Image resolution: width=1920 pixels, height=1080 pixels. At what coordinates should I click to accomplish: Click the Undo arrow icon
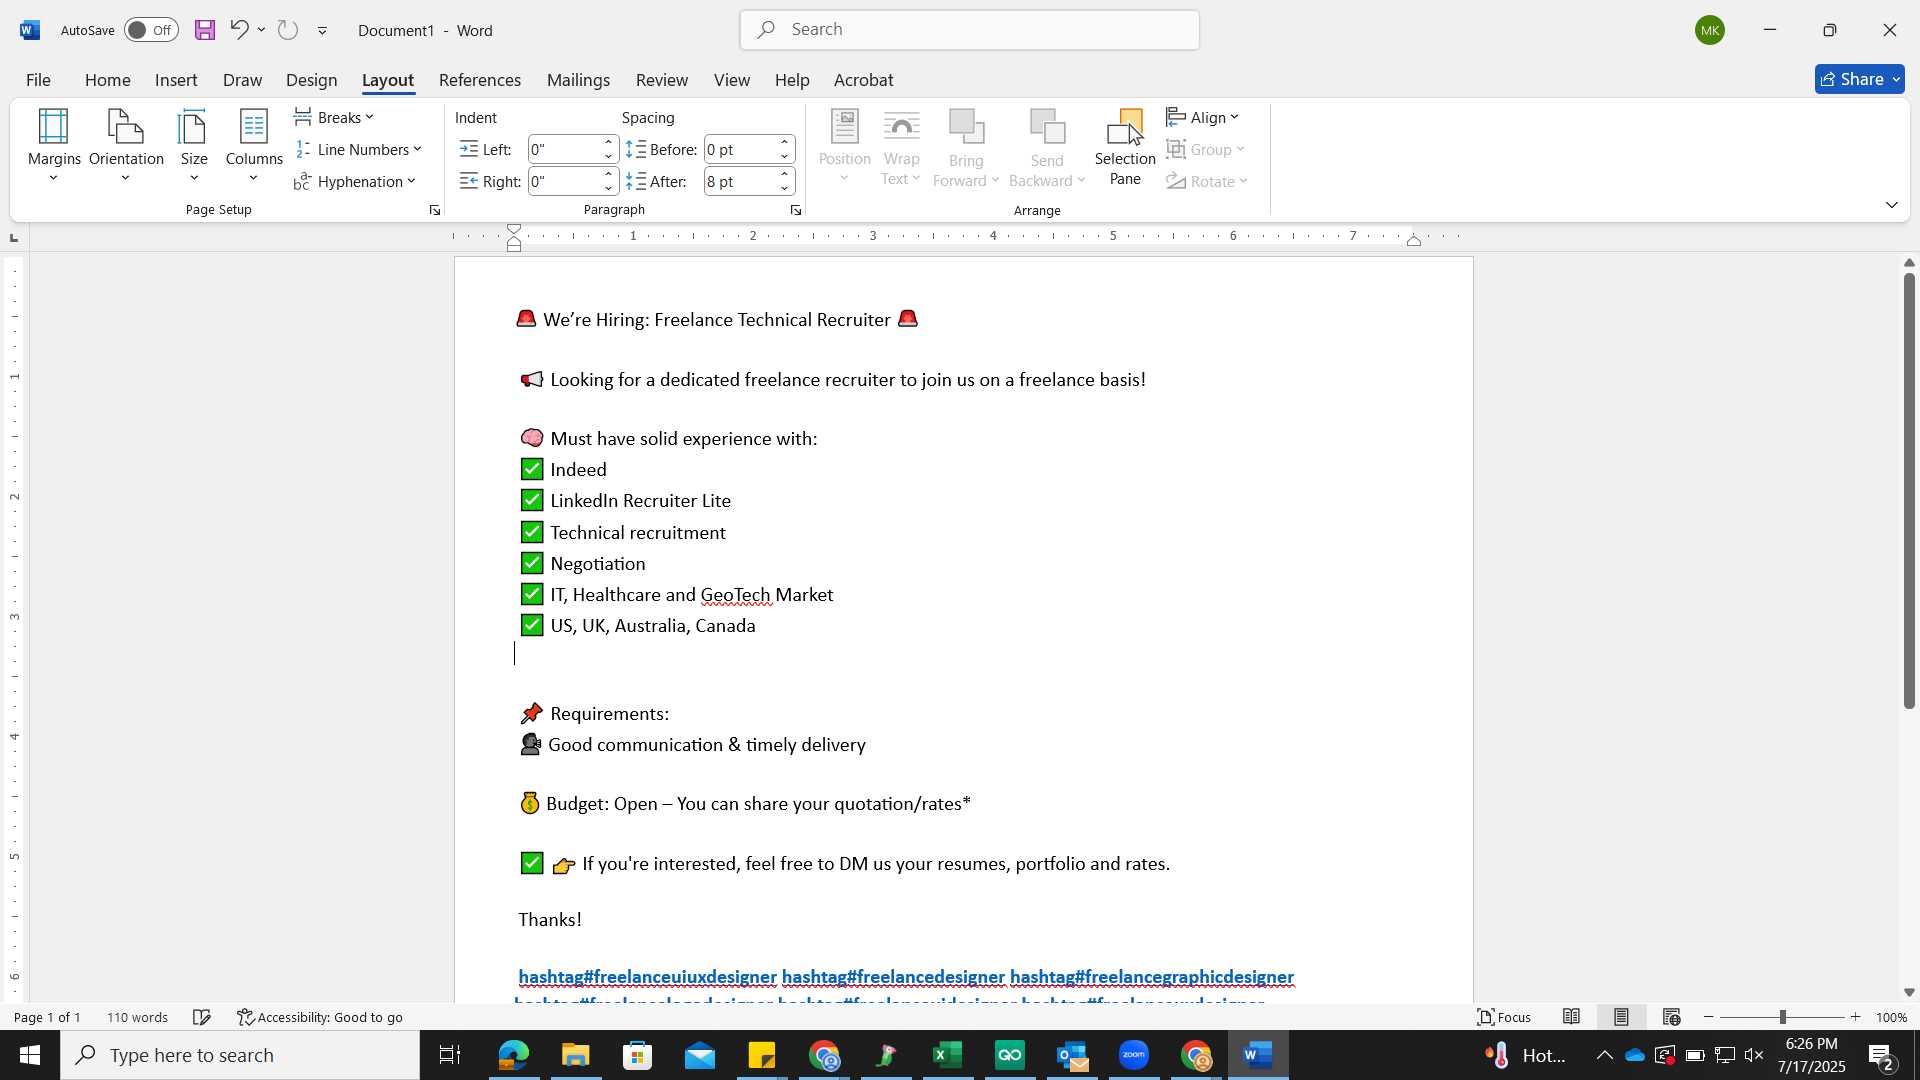[x=238, y=30]
